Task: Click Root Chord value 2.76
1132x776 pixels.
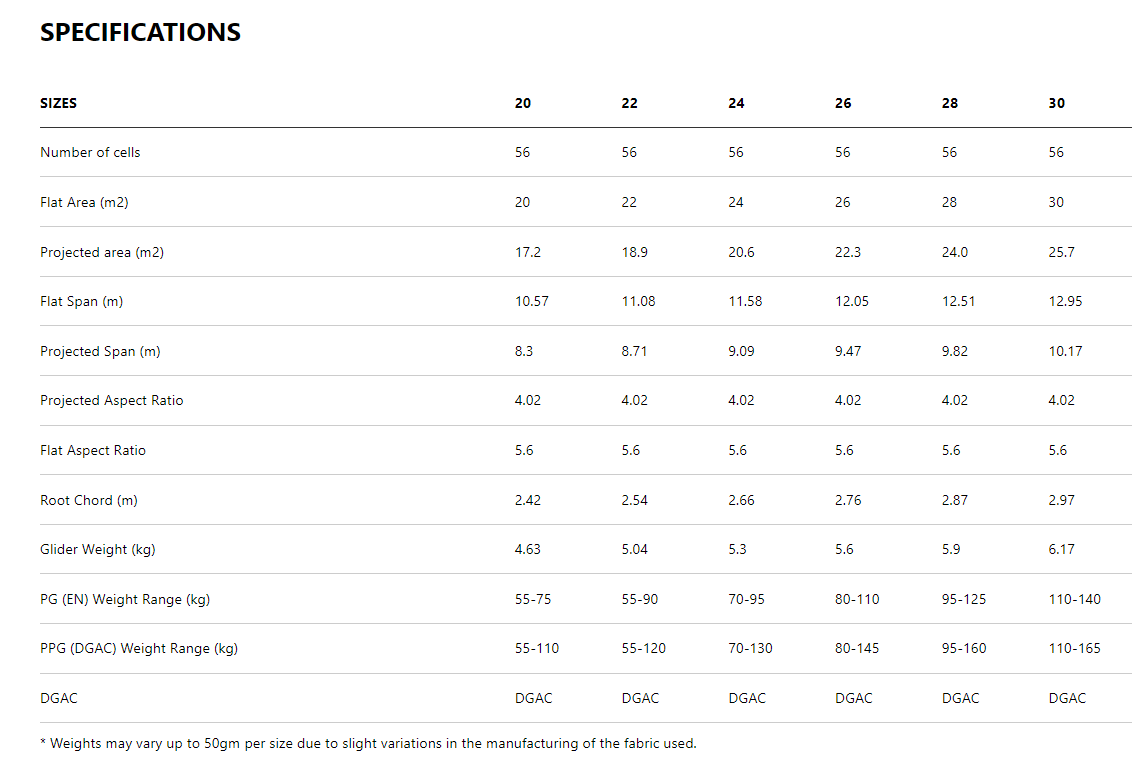Action: pos(848,499)
